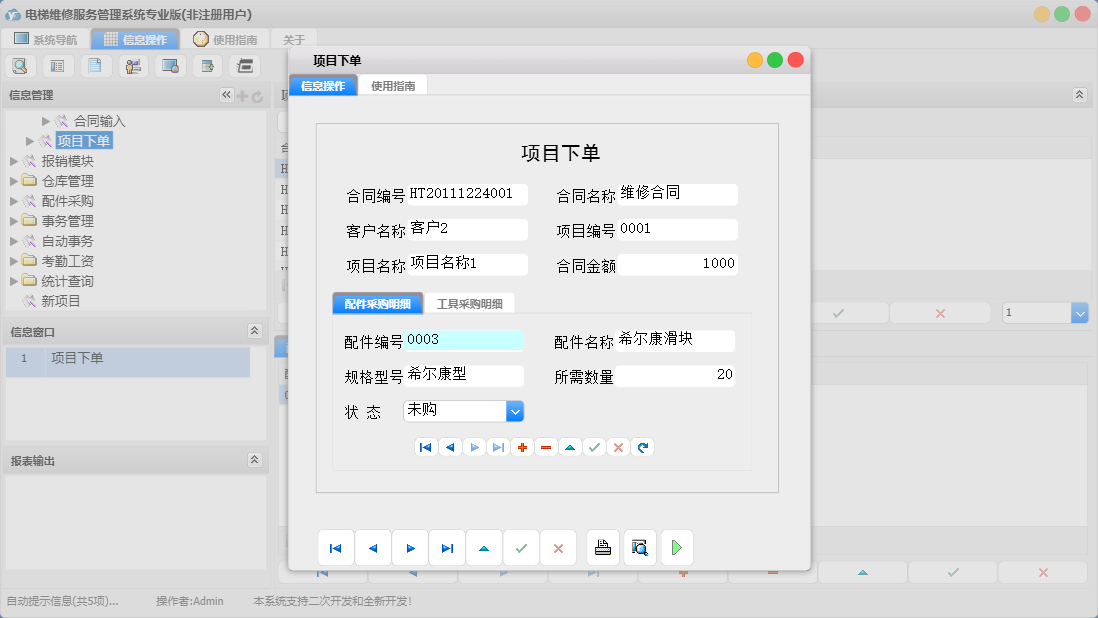Image resolution: width=1098 pixels, height=618 pixels.
Task: Click the blue document icon in the toolbar
Action: (94, 65)
